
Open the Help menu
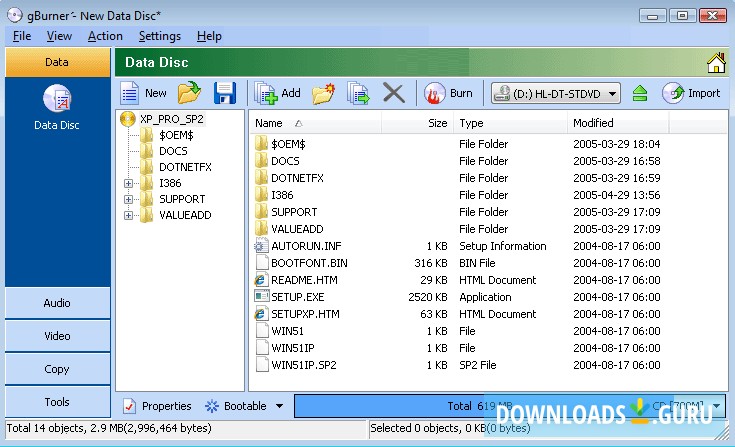[x=209, y=36]
